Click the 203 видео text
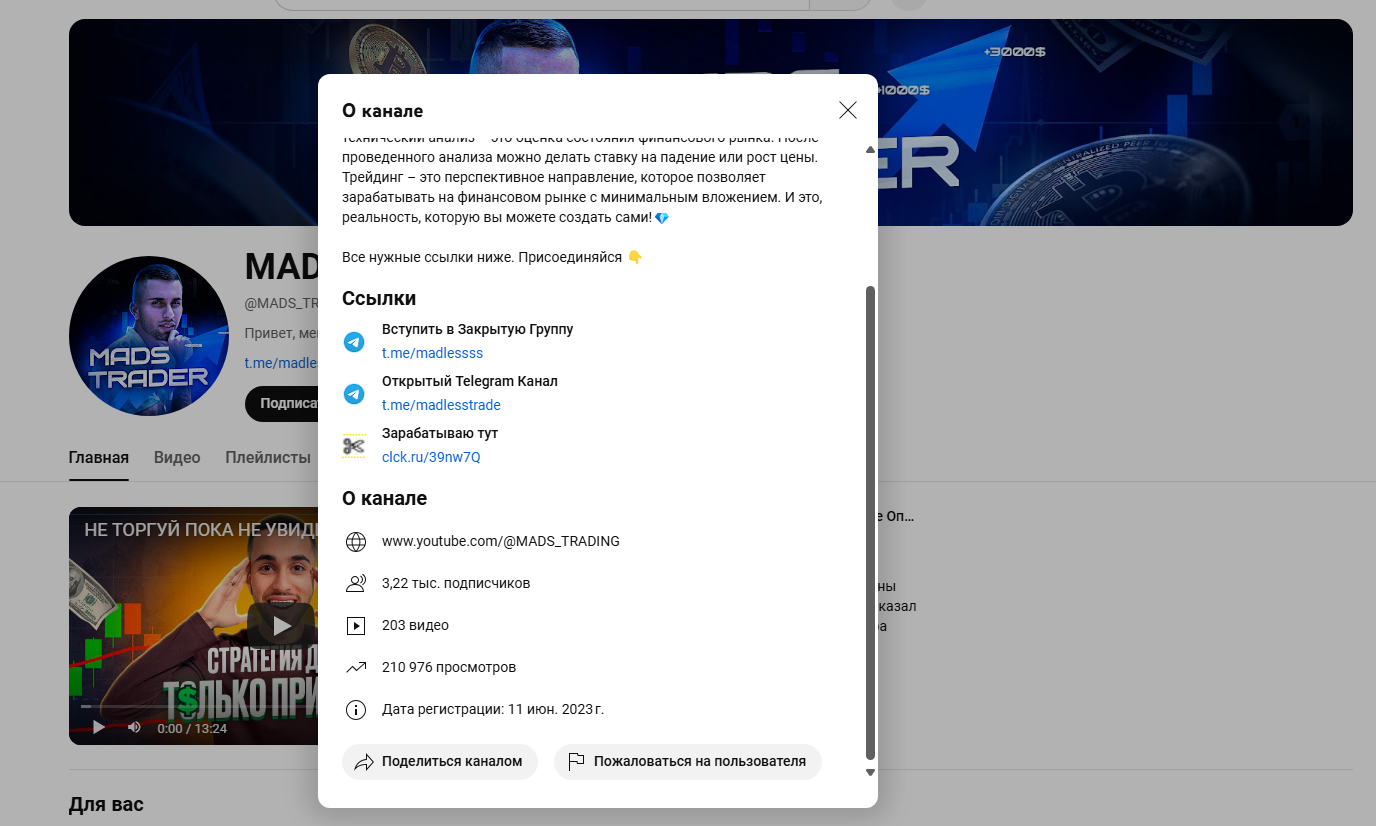The width and height of the screenshot is (1376, 826). [x=415, y=625]
